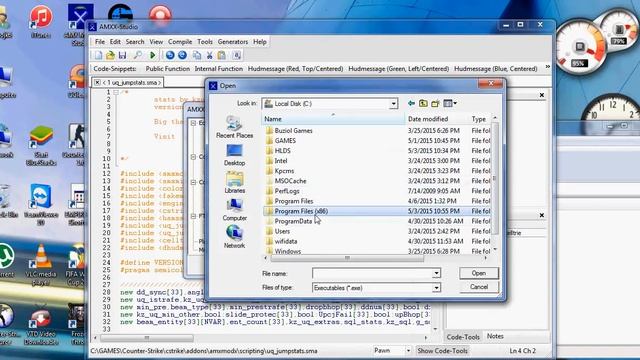Click the Open file folder toolbar icon
This screenshot has width=640, height=360.
pos(110,55)
